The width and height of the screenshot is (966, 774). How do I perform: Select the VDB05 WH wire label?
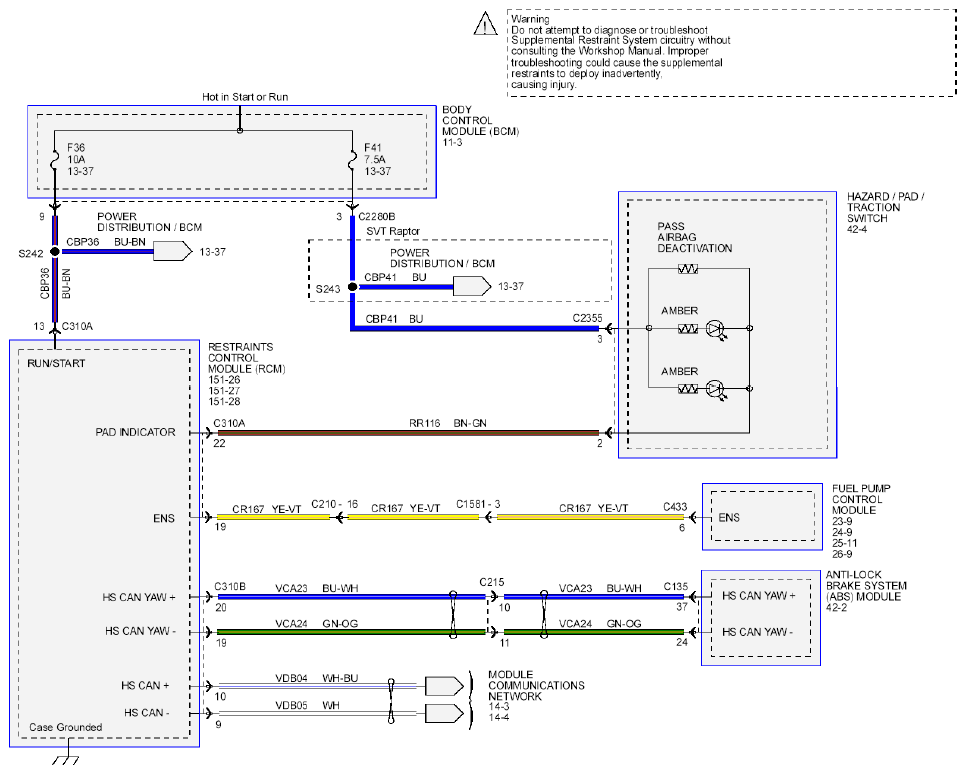click(x=307, y=705)
